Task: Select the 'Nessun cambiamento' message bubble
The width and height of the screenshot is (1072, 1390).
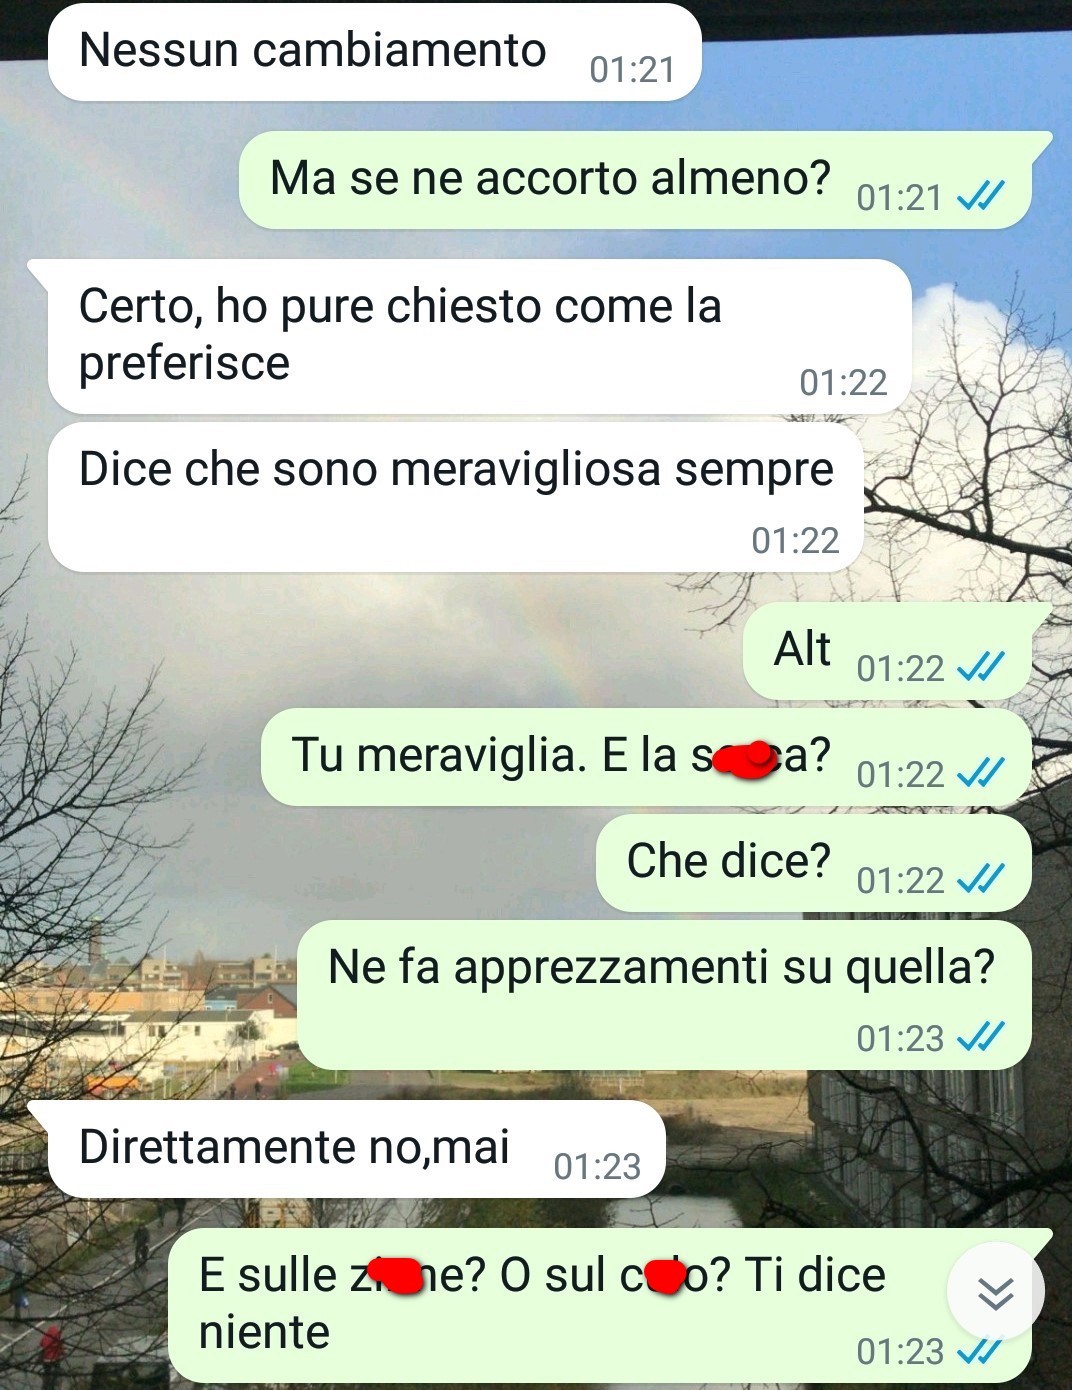Action: tap(375, 51)
